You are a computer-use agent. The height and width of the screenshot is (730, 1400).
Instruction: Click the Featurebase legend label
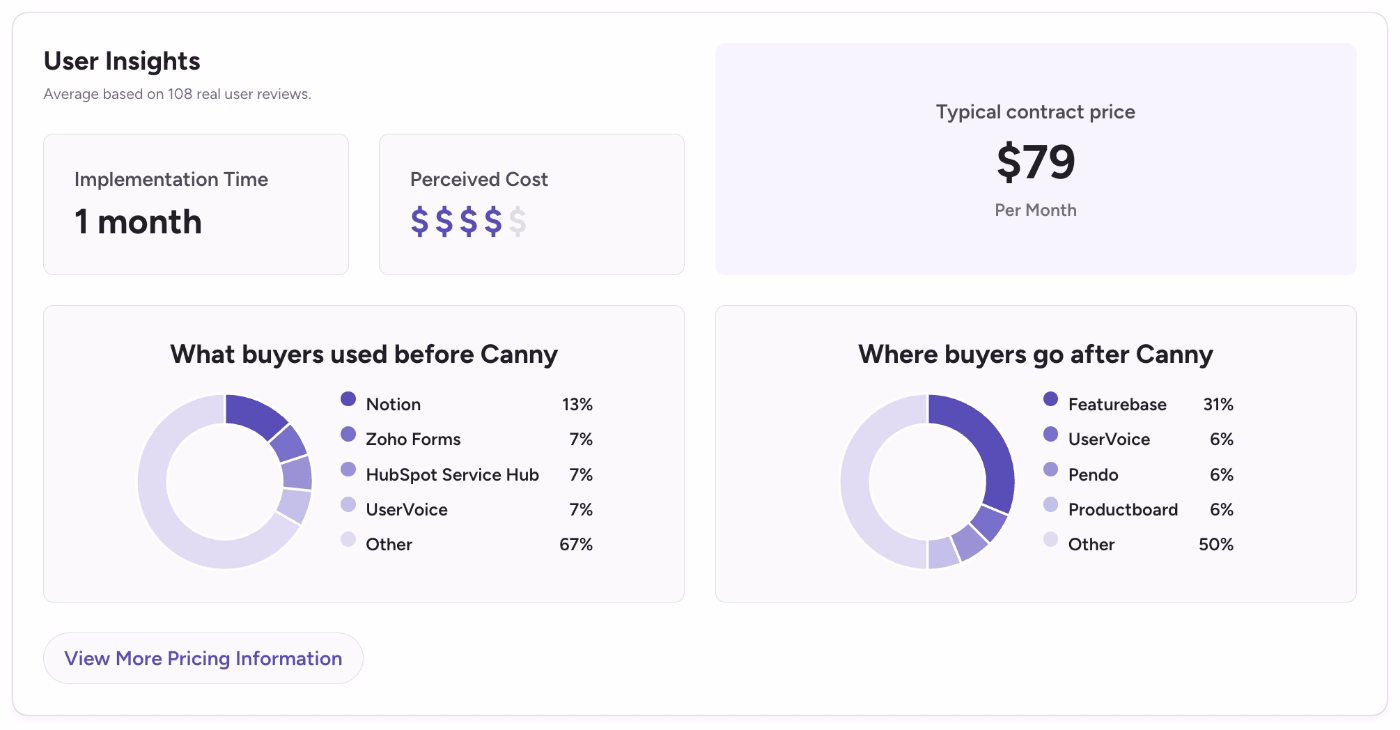[1117, 404]
